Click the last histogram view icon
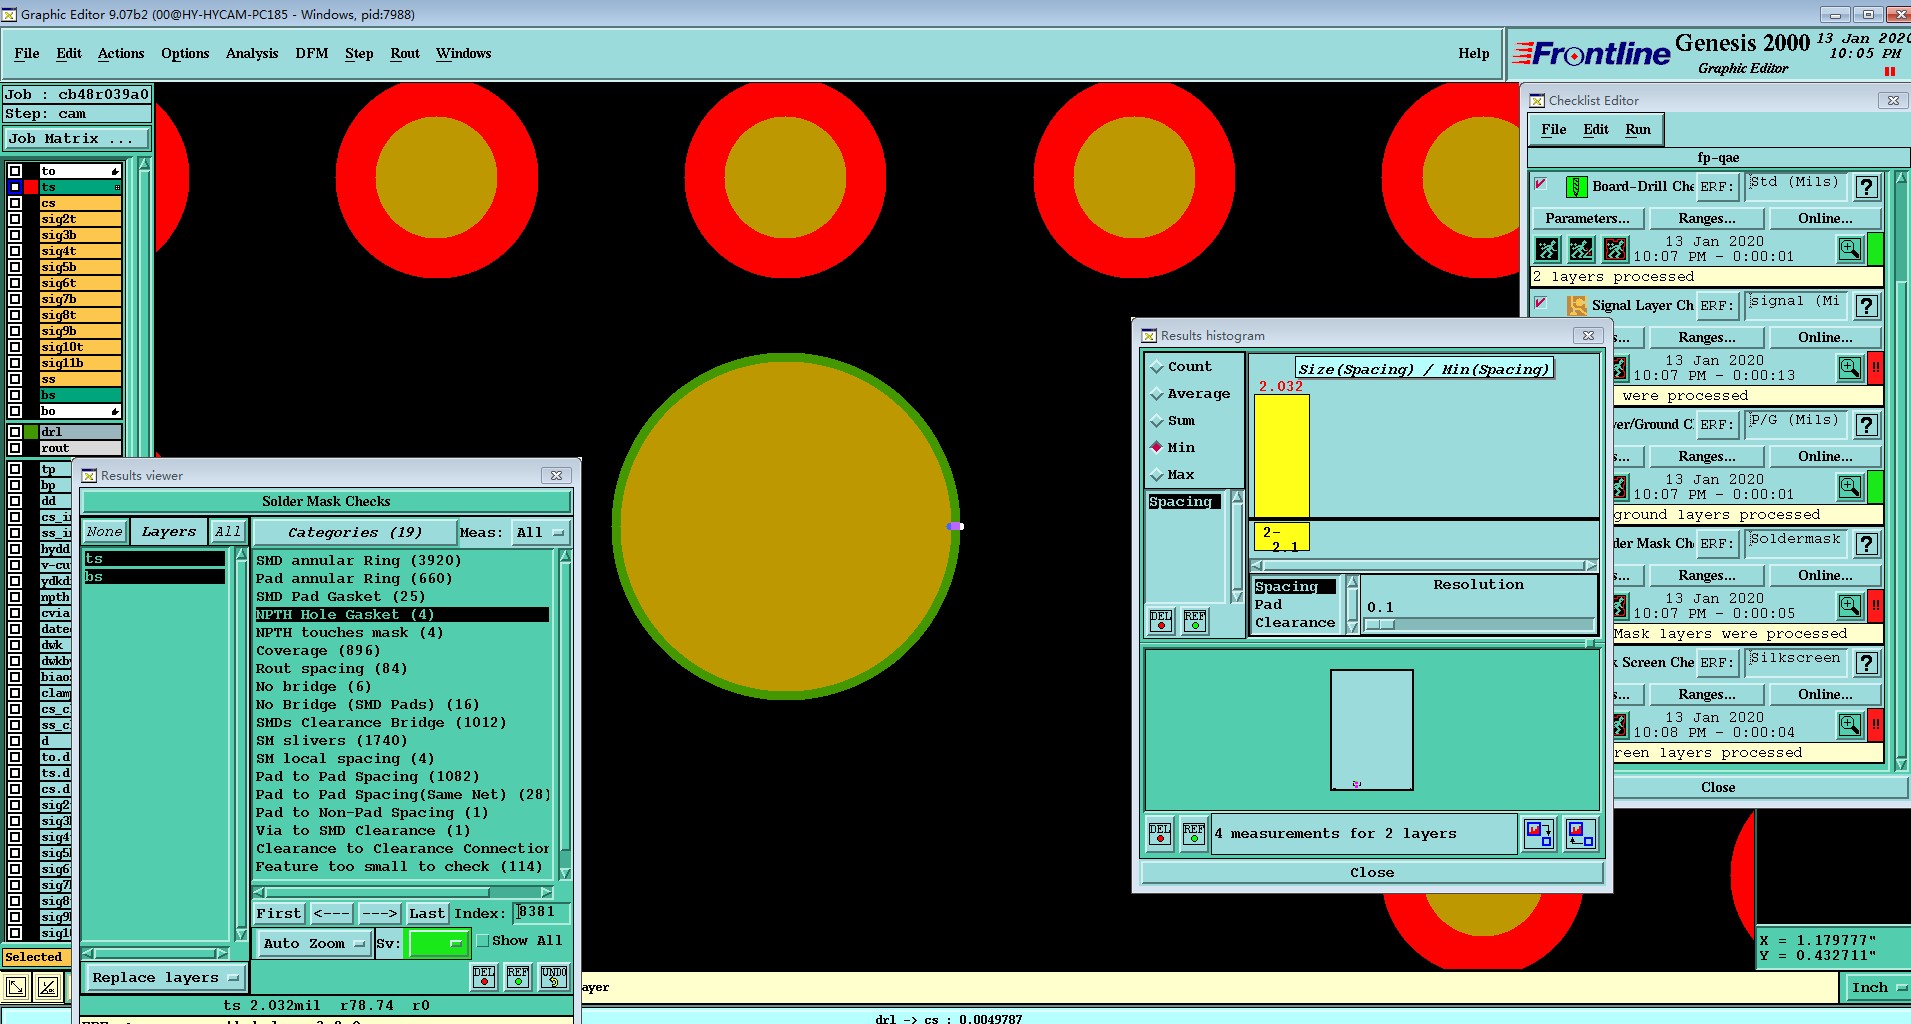This screenshot has width=1911, height=1024. coord(1581,833)
